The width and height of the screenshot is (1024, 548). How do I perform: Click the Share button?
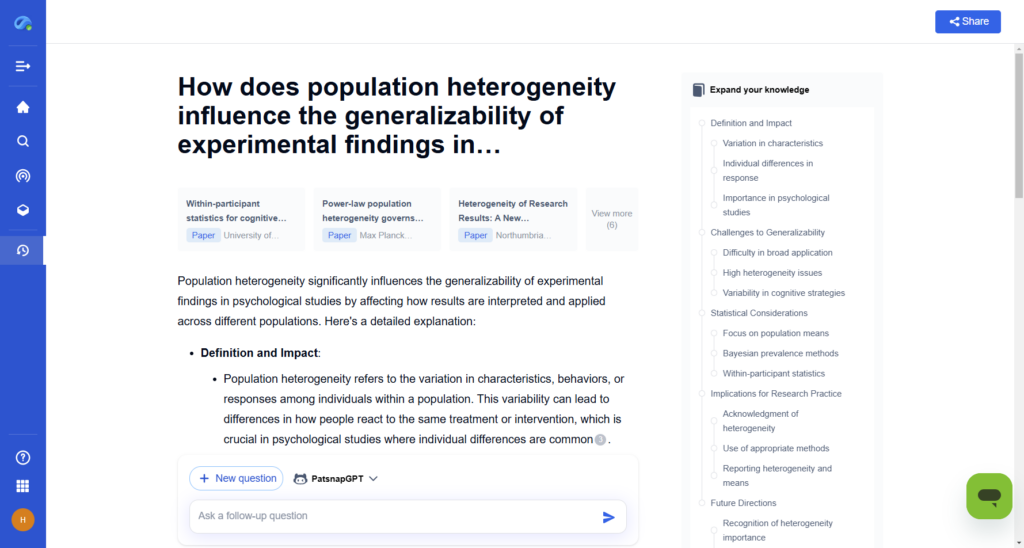967,22
